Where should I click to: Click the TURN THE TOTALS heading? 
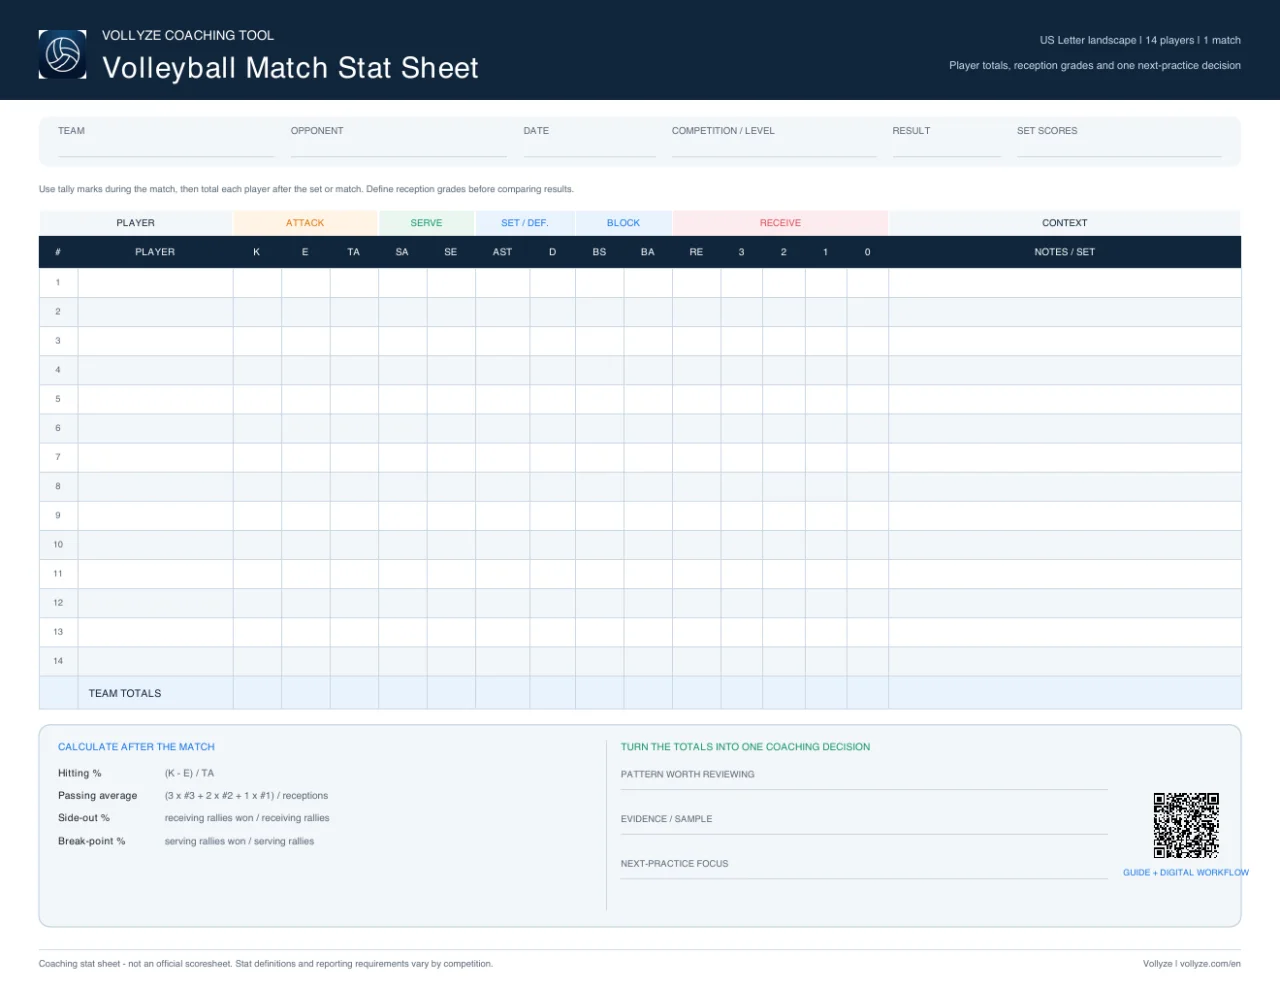click(745, 747)
